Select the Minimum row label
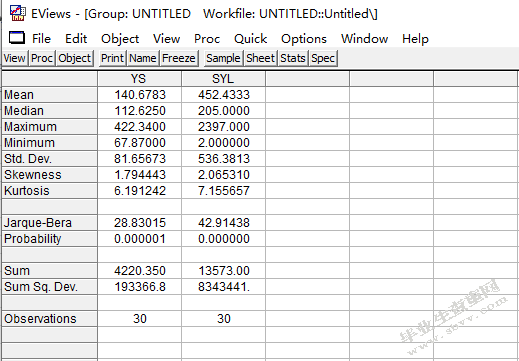The width and height of the screenshot is (519, 361). pos(49,143)
